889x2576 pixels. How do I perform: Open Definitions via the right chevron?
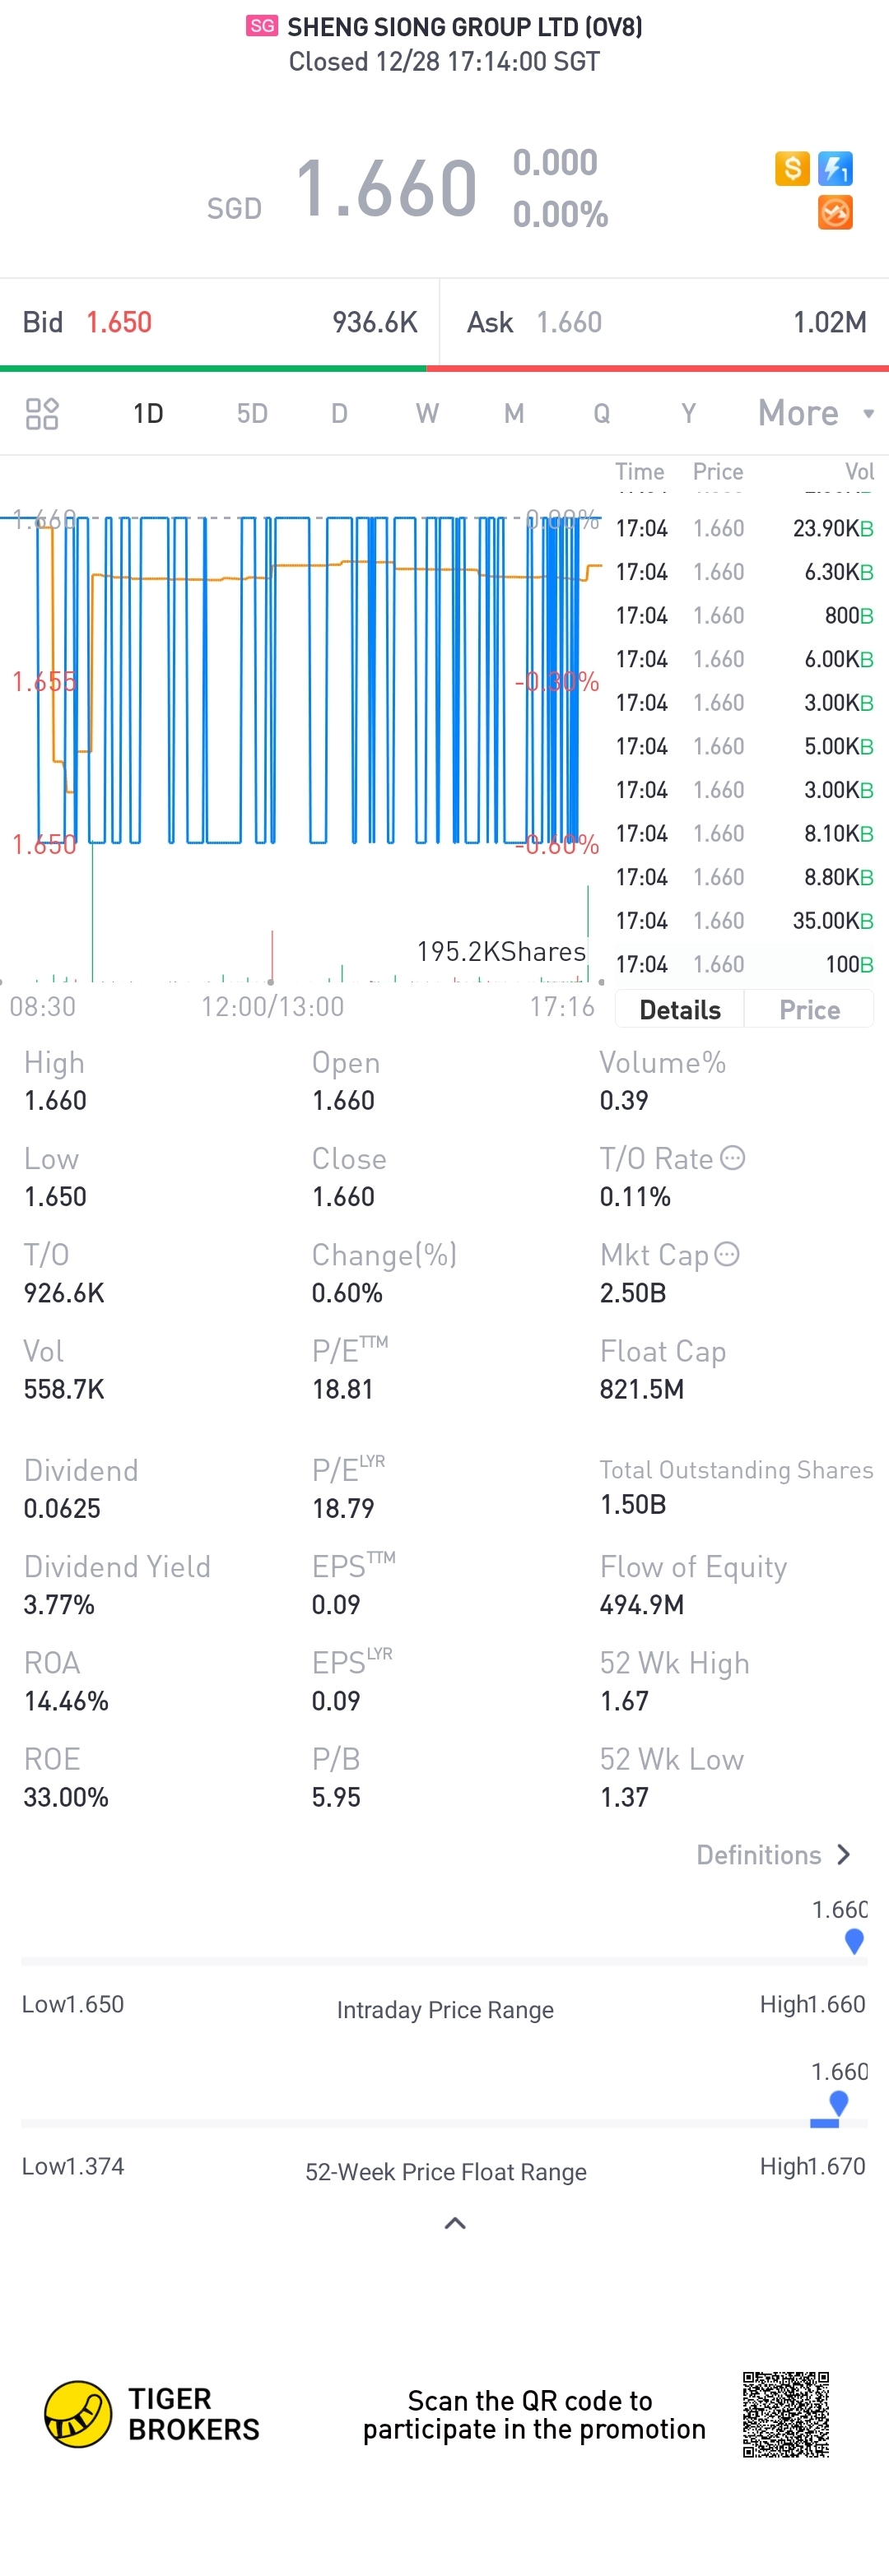[x=844, y=1855]
